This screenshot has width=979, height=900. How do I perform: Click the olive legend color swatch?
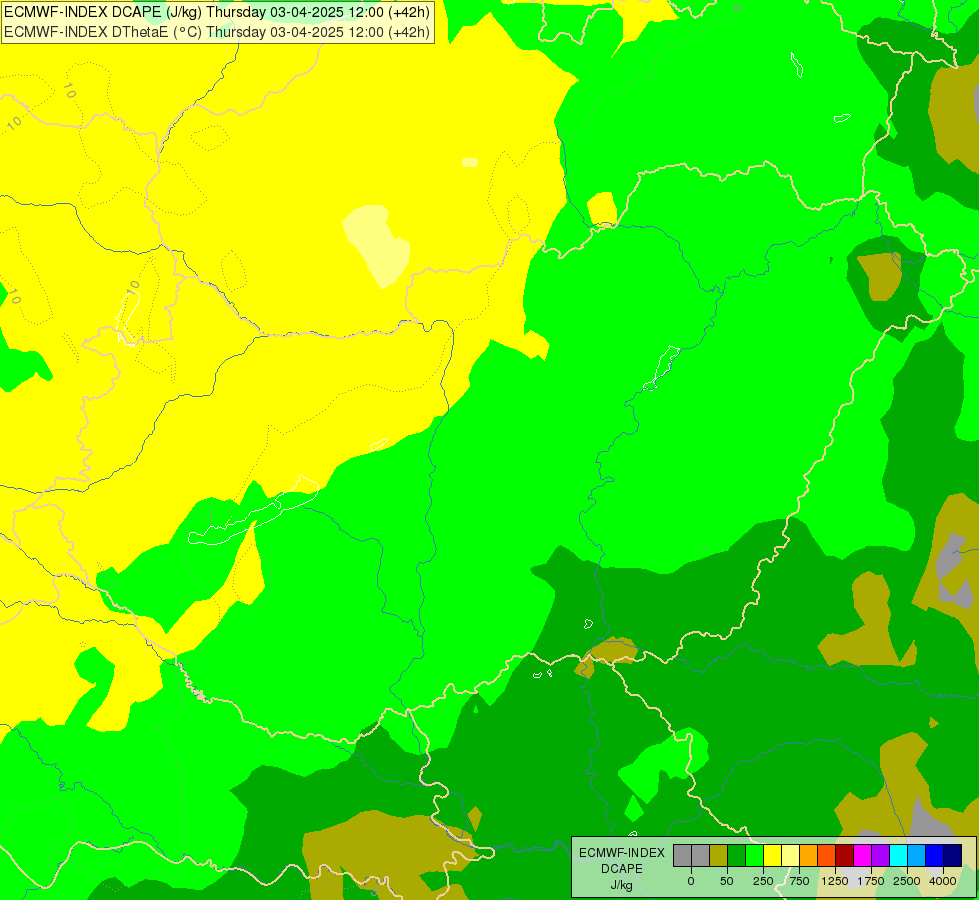point(719,855)
